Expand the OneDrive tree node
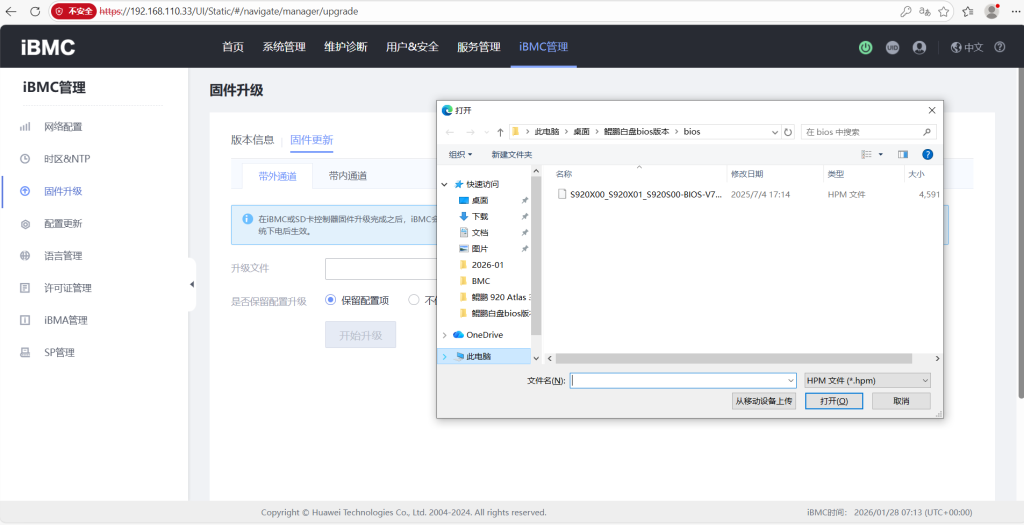The height and width of the screenshot is (525, 1024). pos(445,335)
